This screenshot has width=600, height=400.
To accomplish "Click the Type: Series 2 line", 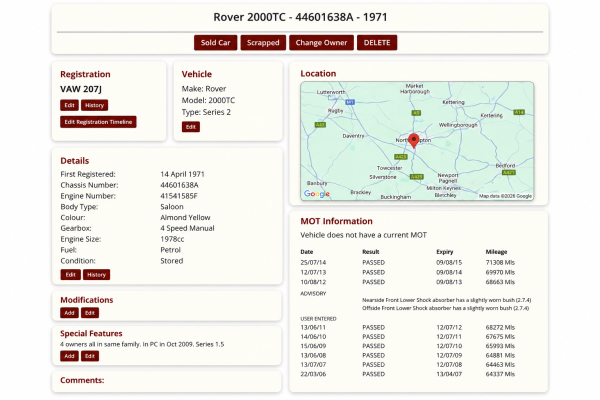I will 206,112.
